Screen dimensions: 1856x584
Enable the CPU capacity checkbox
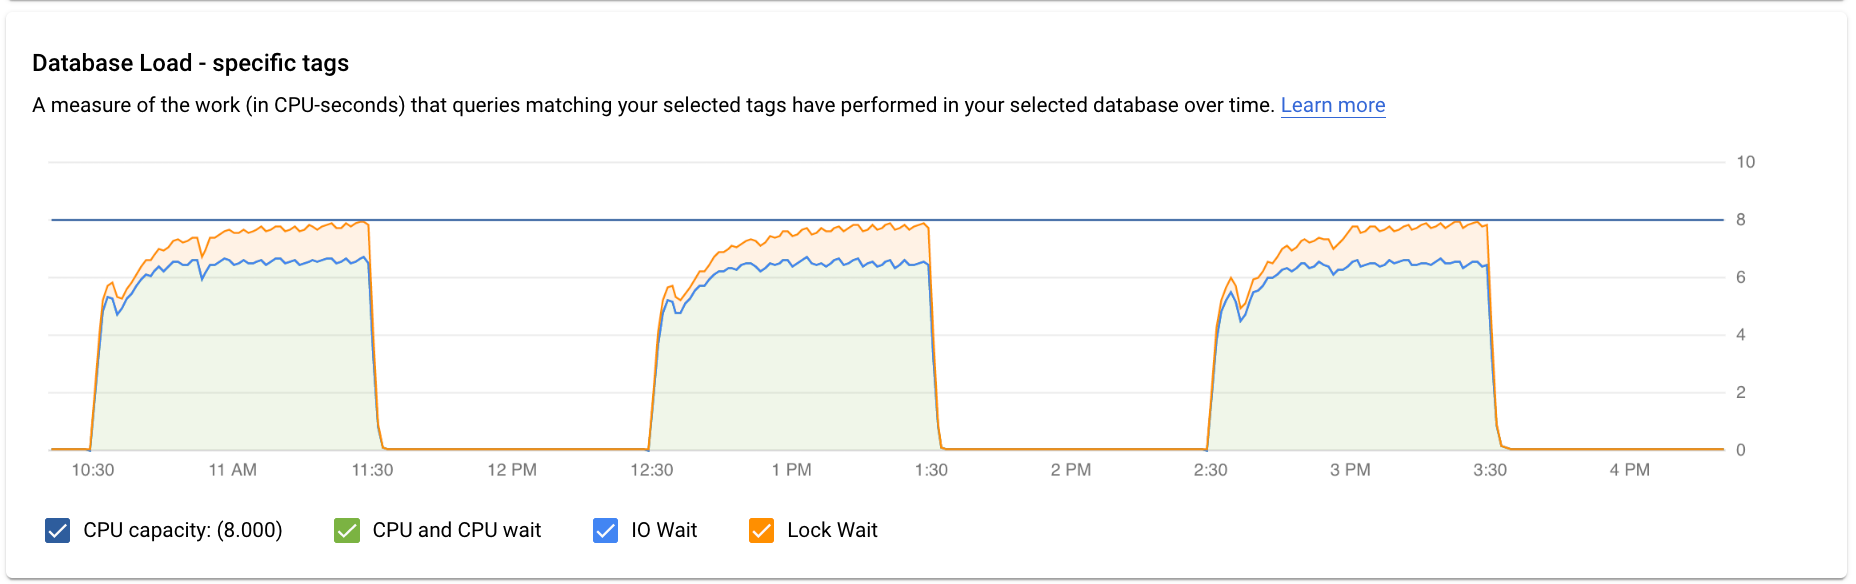pyautogui.click(x=57, y=530)
